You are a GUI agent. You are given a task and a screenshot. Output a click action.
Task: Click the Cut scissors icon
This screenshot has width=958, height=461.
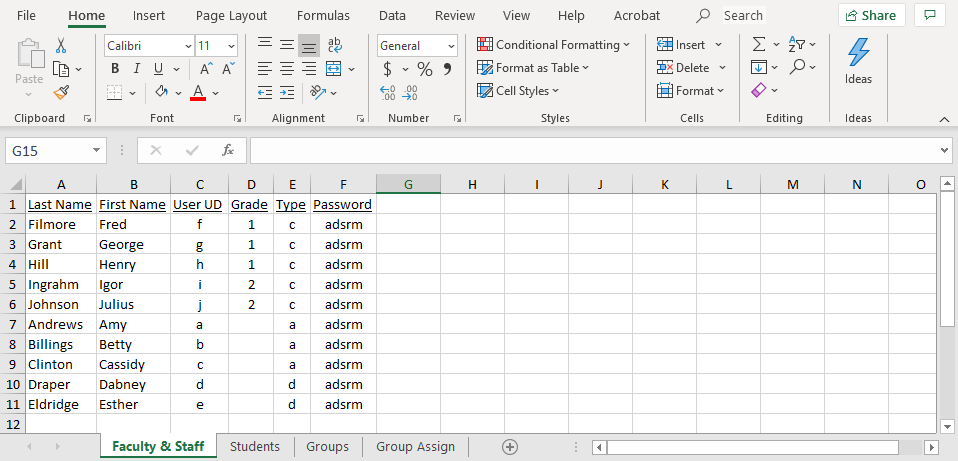point(61,45)
